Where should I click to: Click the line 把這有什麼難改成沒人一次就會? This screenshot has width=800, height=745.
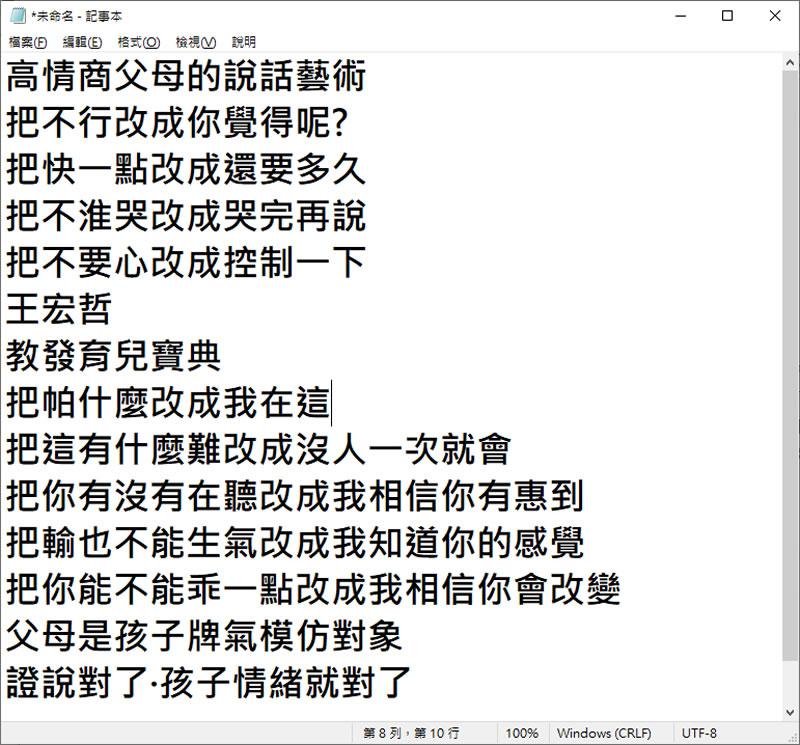click(259, 450)
